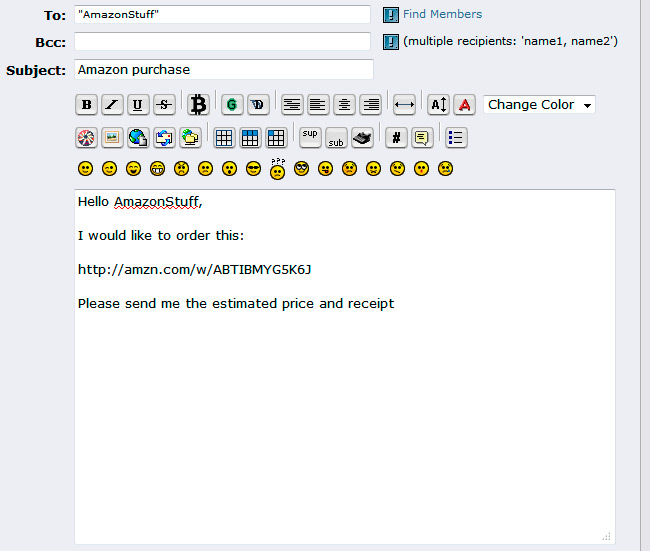This screenshot has width=650, height=551.
Task: Click the 'Hello AmazonStuff,' line
Action: coord(140,202)
